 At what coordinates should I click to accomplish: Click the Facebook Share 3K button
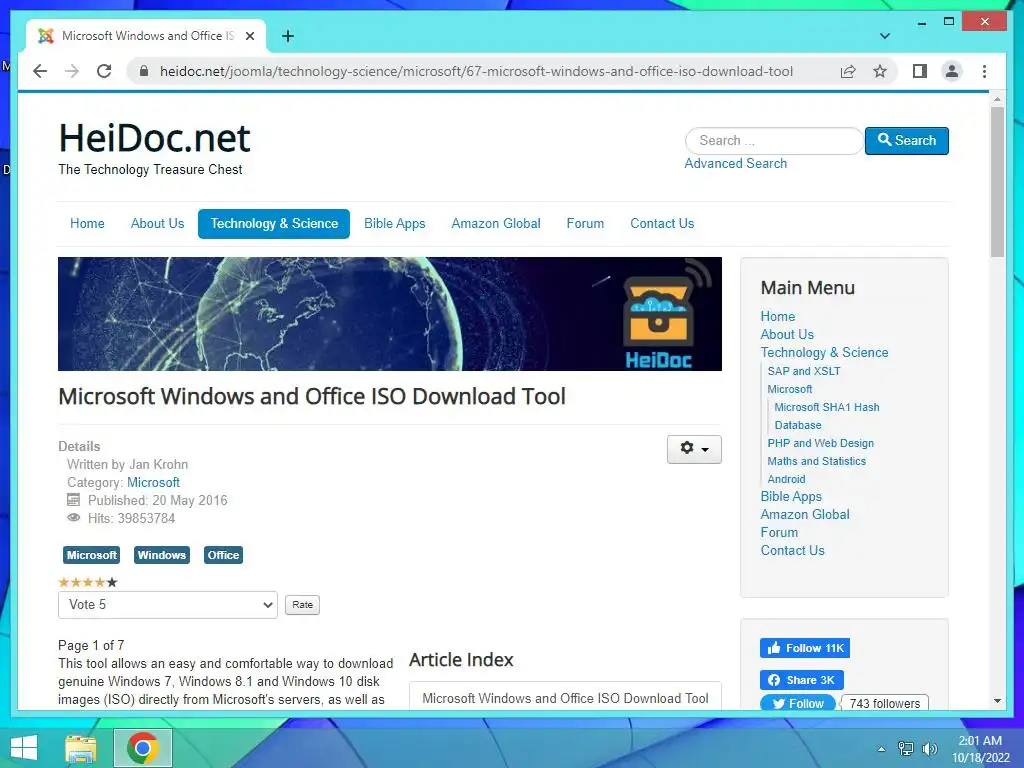click(801, 680)
